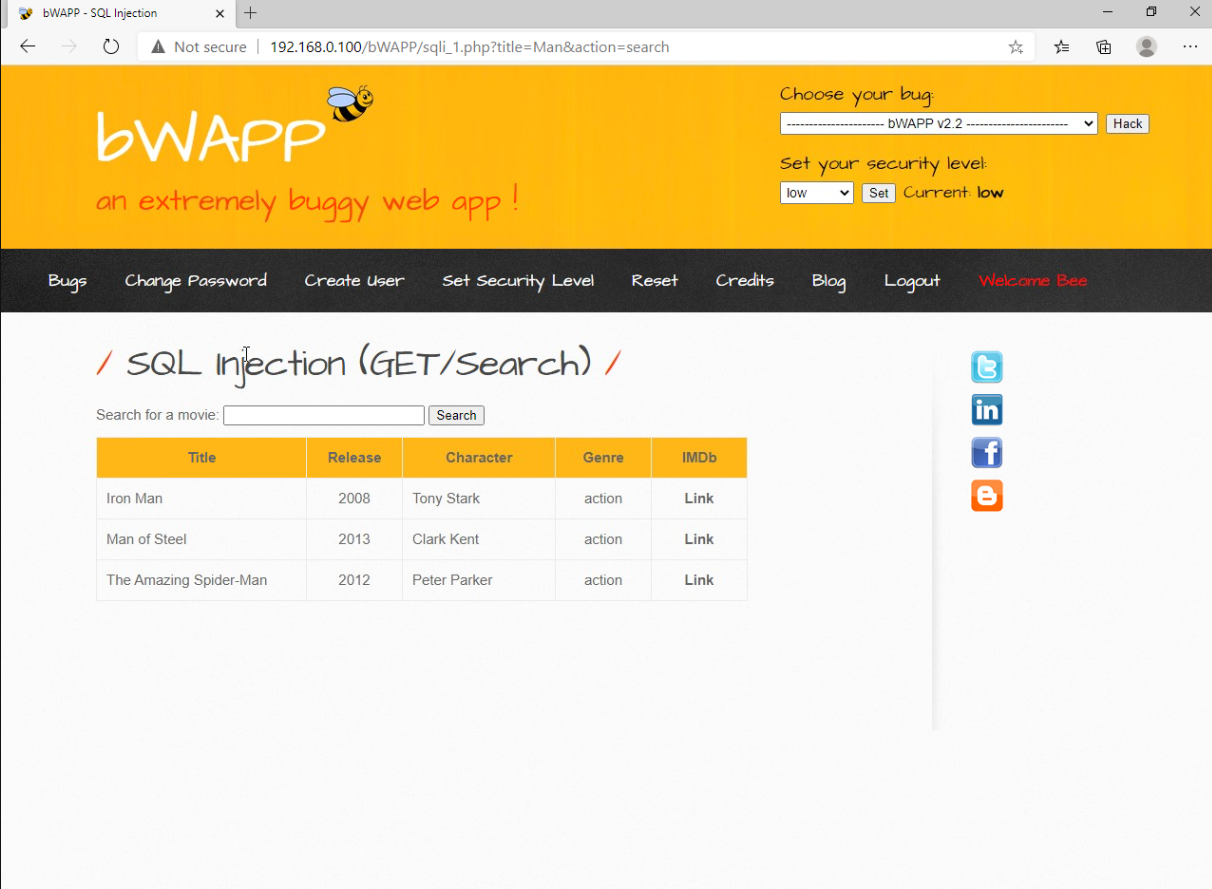1212x889 pixels.
Task: Open IMDb Link for The Amazing Spider-Man
Action: point(699,580)
